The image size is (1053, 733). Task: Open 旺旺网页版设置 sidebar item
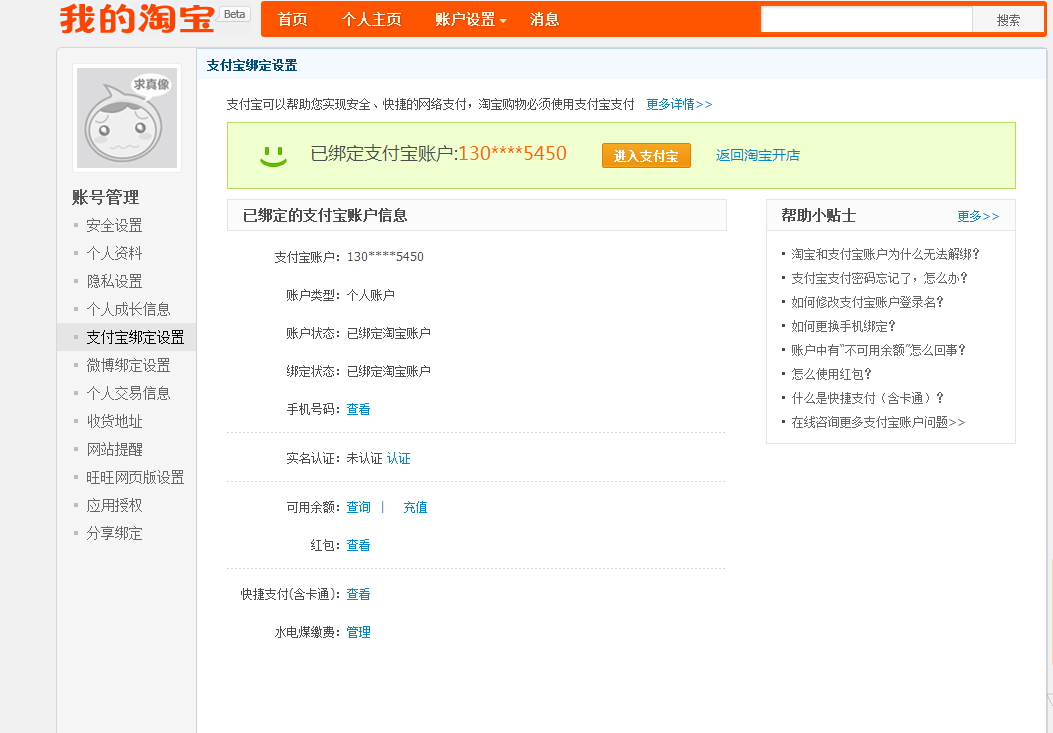[135, 477]
